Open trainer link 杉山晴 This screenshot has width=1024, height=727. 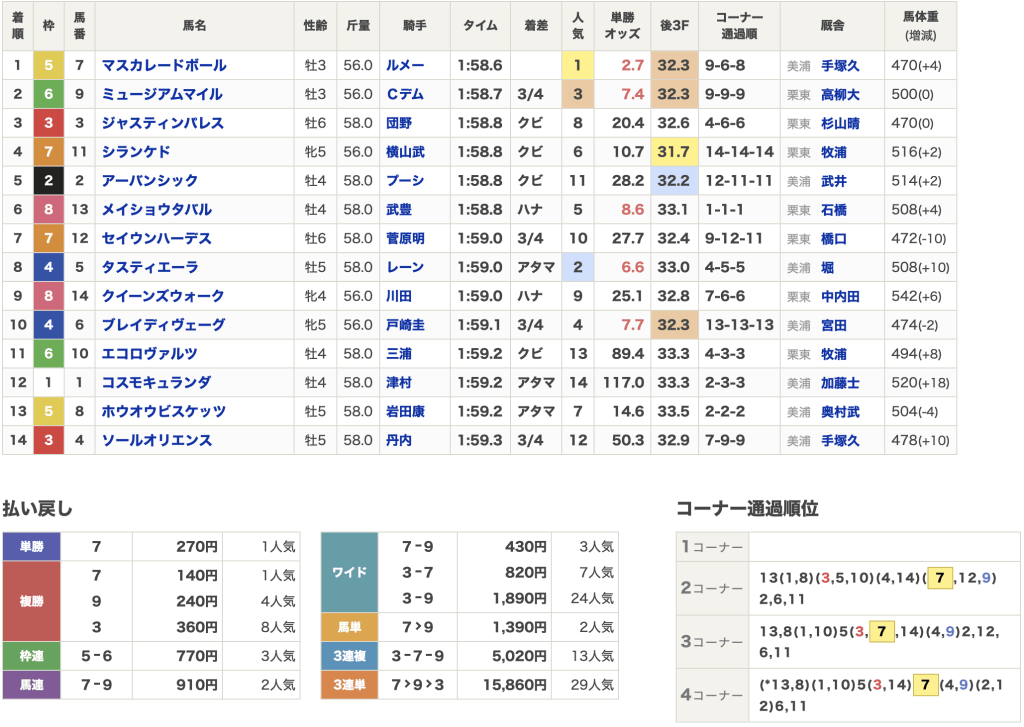840,123
